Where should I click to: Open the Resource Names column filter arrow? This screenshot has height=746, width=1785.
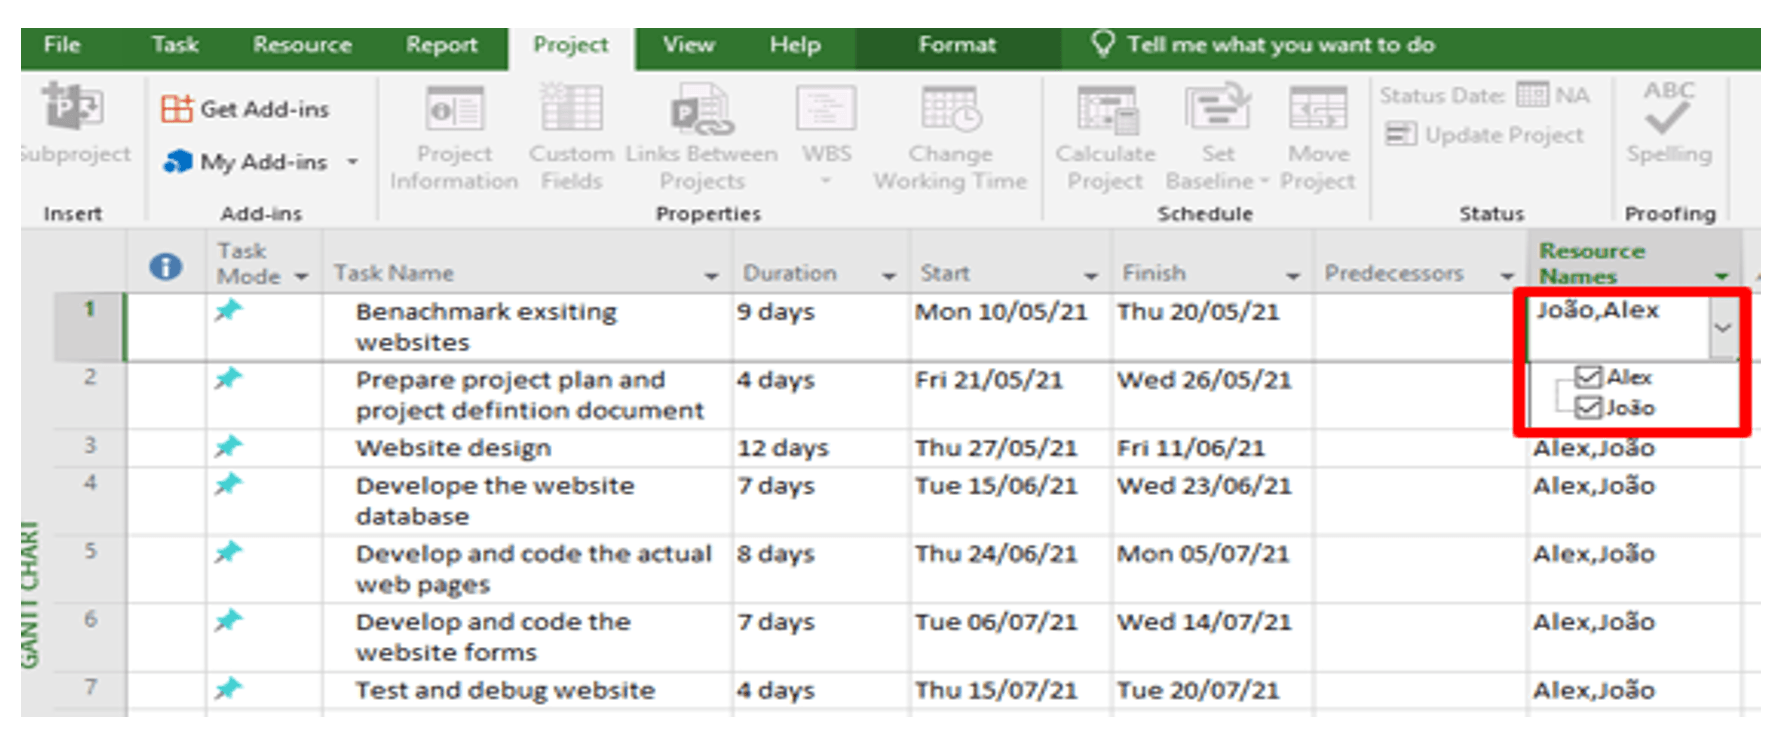(1721, 276)
